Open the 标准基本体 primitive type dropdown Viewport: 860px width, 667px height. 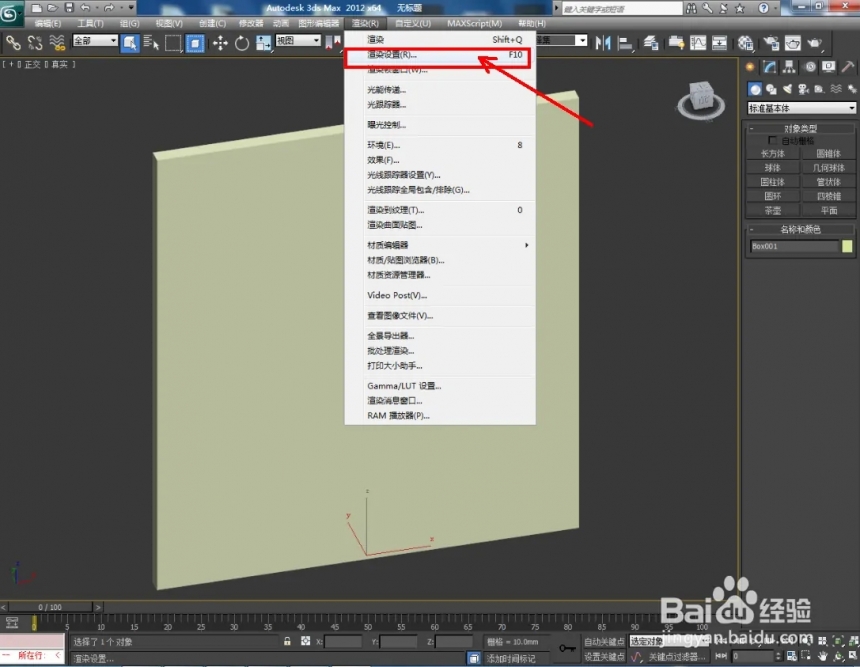coord(801,108)
